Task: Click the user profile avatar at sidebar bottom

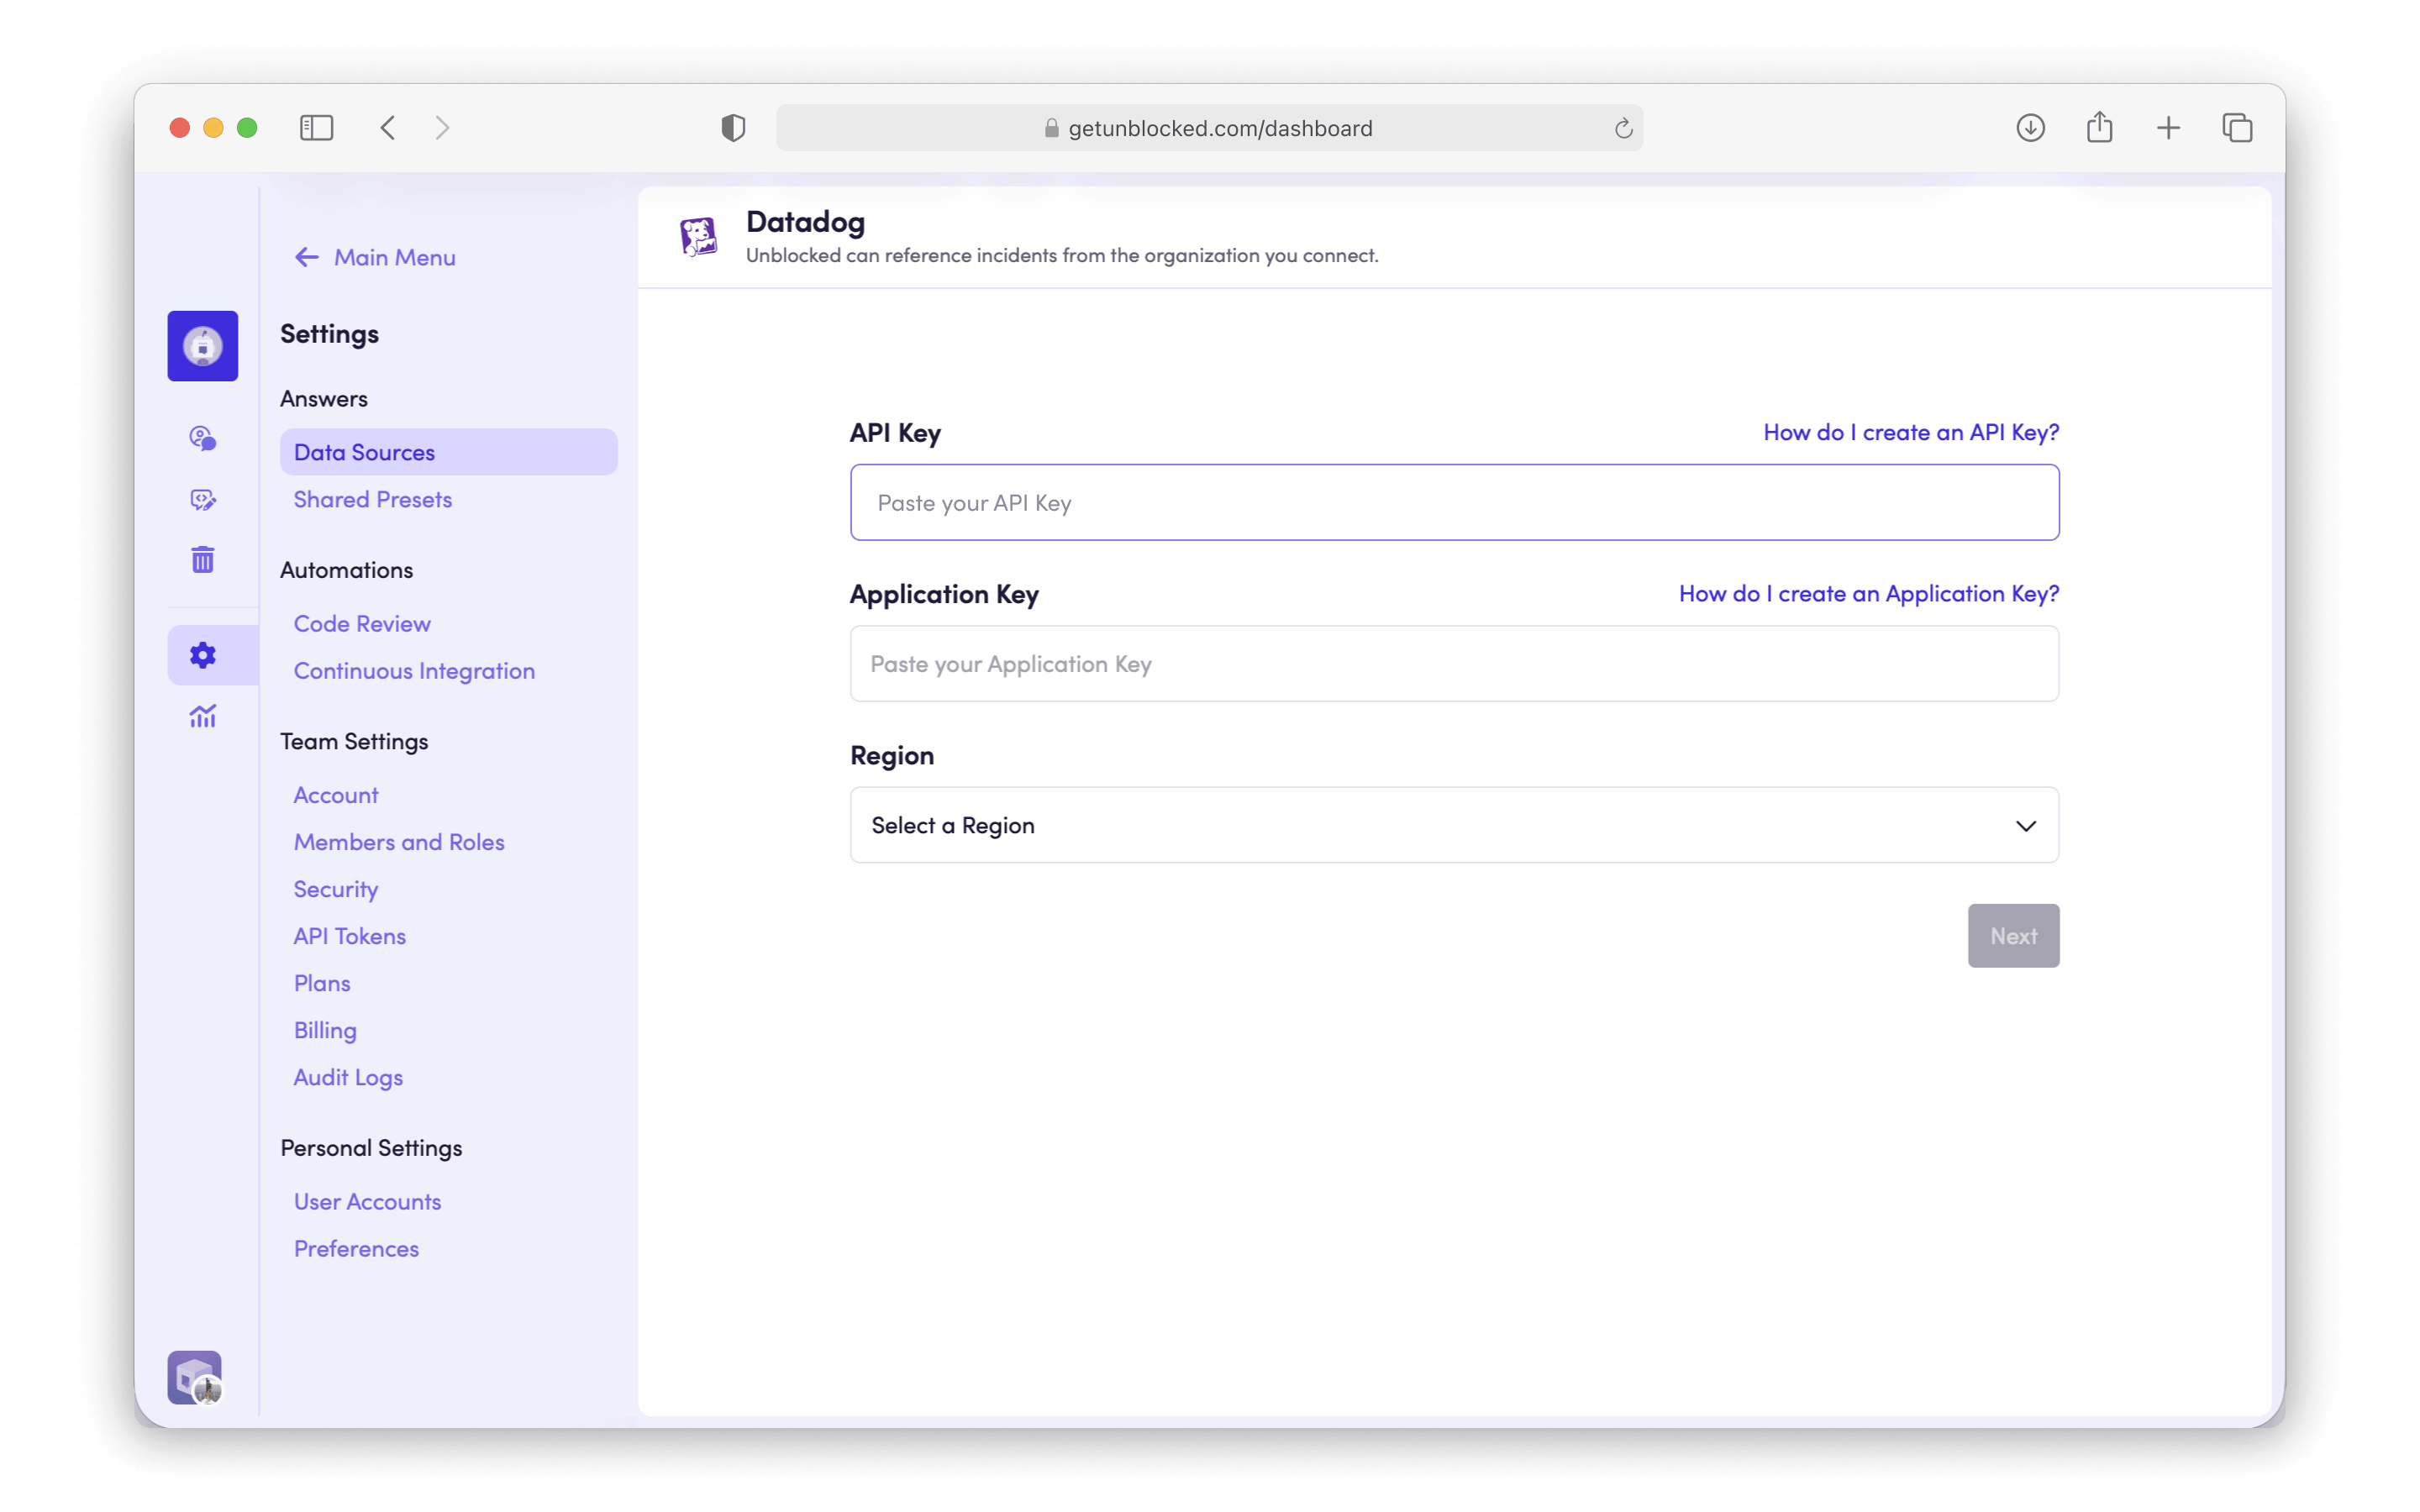Action: 193,1376
